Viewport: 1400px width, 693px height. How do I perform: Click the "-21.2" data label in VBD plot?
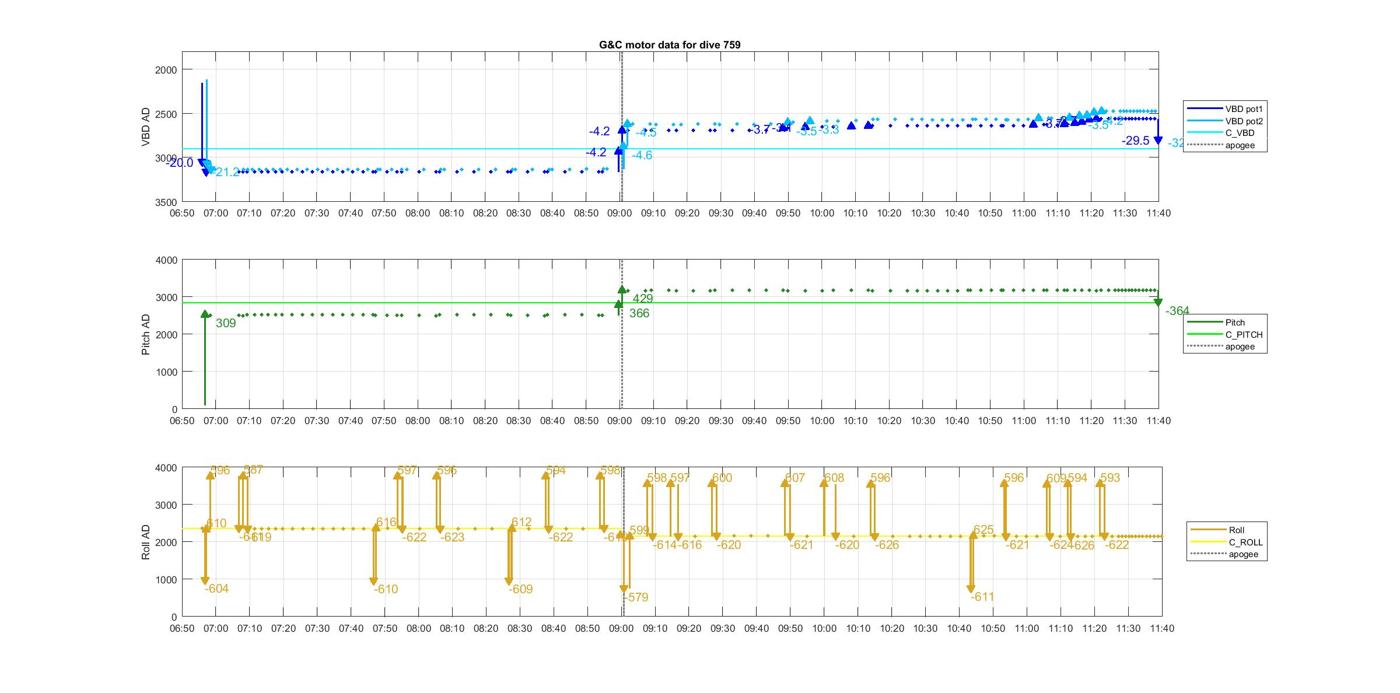228,173
